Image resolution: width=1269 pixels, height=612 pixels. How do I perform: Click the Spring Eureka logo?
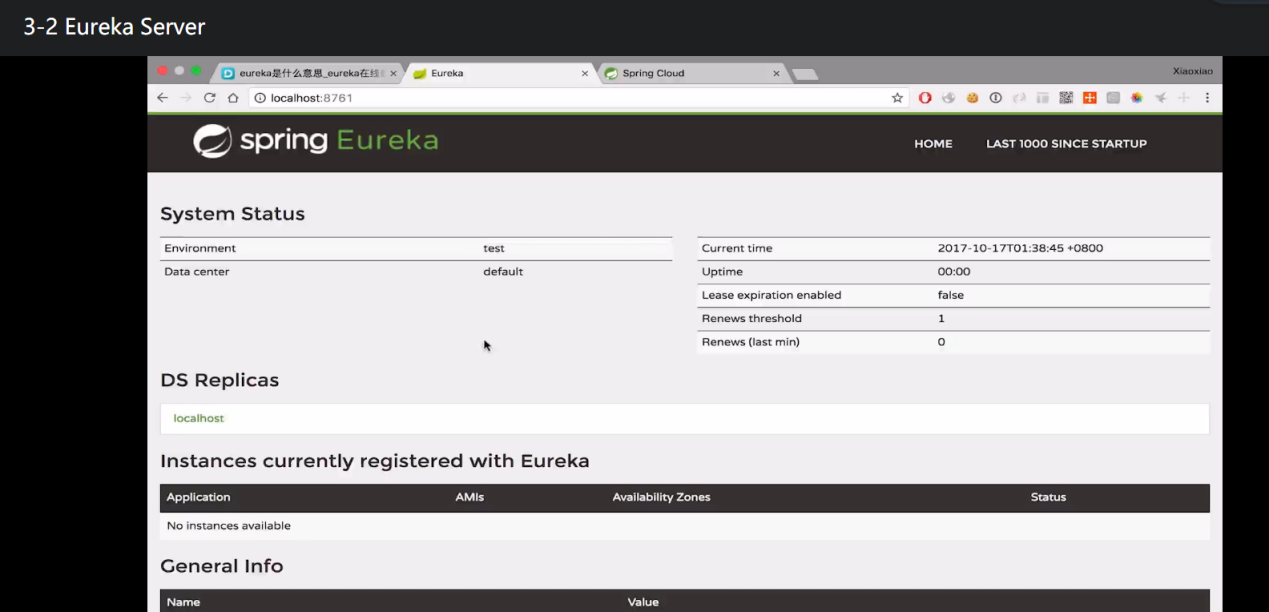316,141
